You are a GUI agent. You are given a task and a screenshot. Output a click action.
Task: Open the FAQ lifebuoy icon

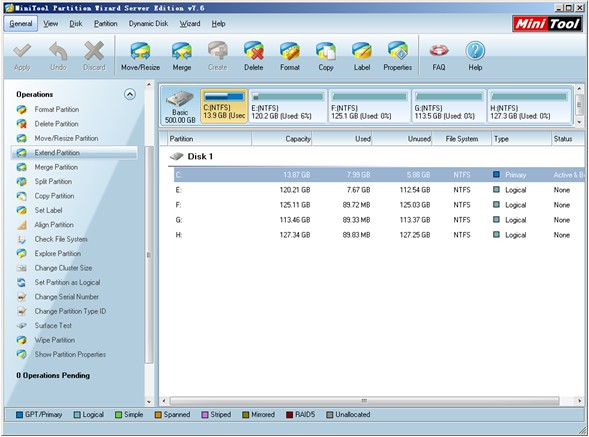pyautogui.click(x=439, y=51)
